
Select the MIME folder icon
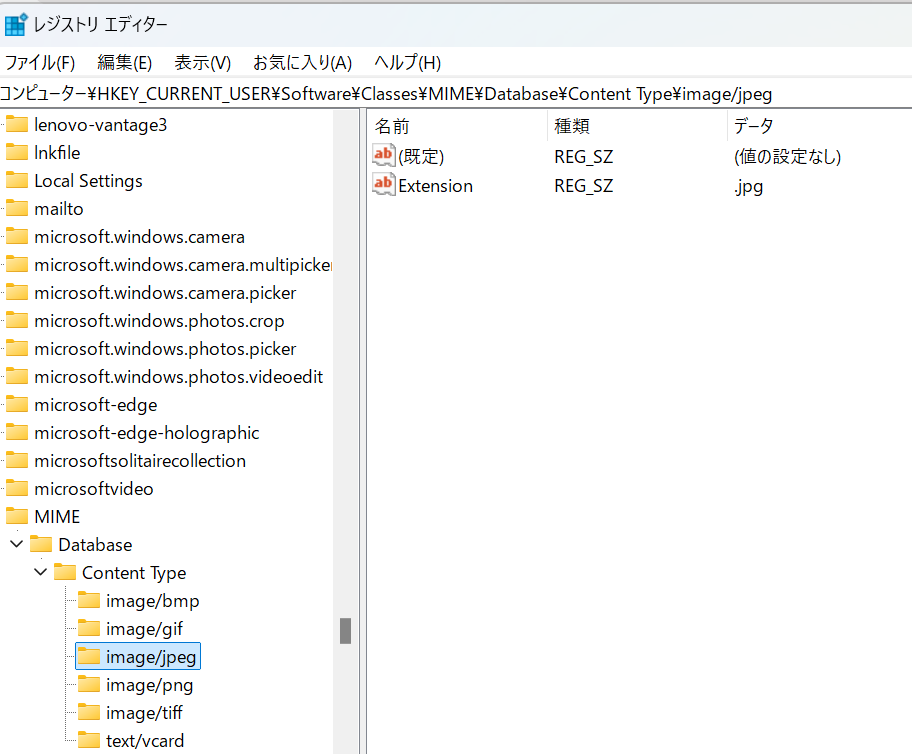(x=17, y=516)
